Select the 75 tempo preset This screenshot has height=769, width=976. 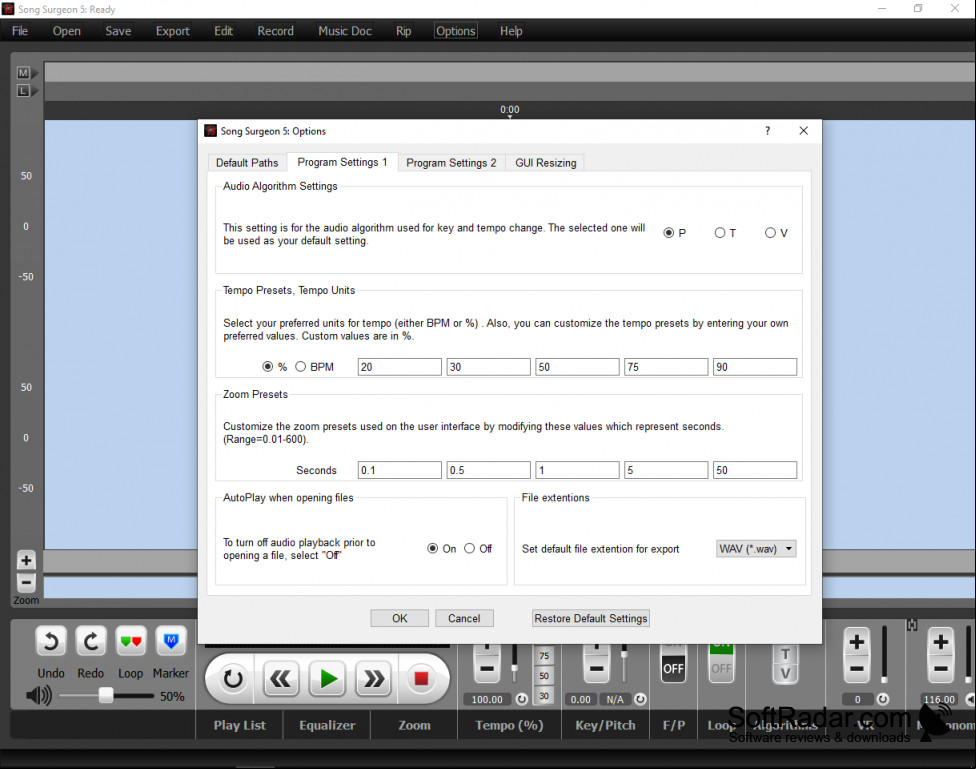coord(544,656)
